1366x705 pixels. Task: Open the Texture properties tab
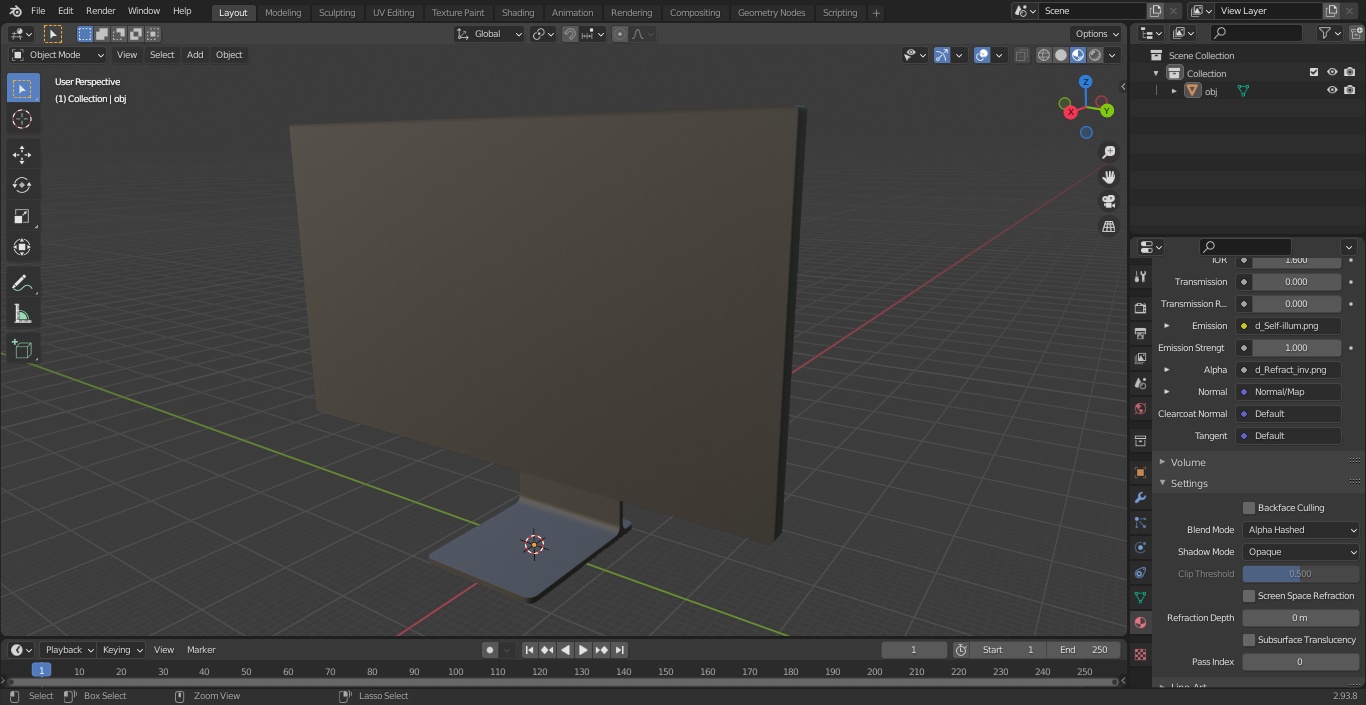click(x=1140, y=655)
